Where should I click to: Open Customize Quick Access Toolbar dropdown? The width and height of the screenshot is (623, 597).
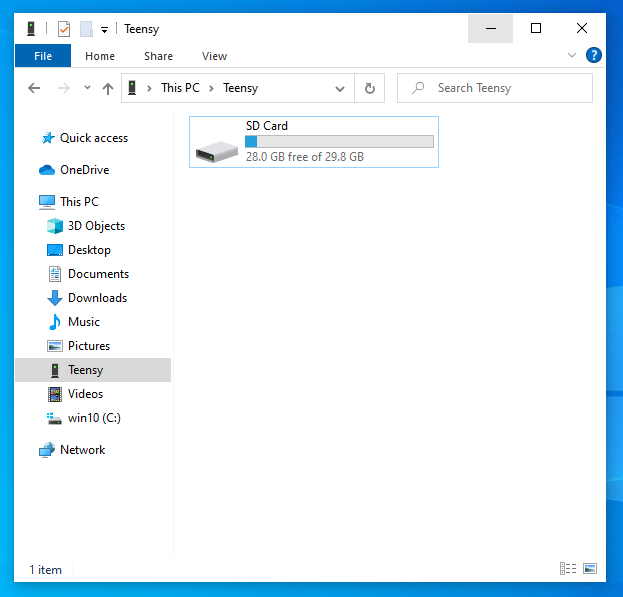coord(104,29)
